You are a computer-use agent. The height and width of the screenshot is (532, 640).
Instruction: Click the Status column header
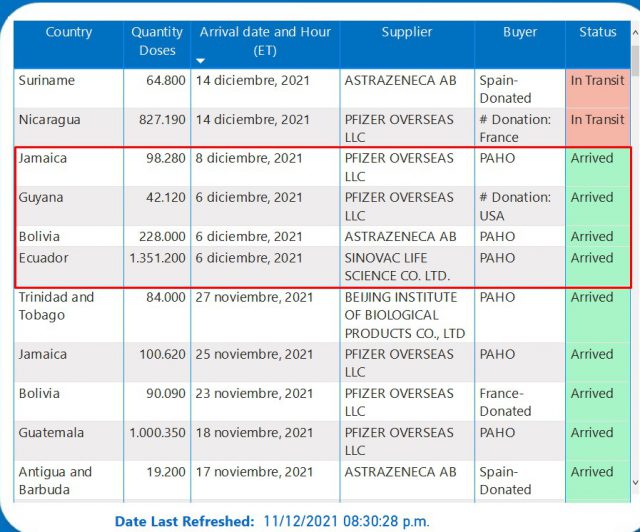click(597, 32)
